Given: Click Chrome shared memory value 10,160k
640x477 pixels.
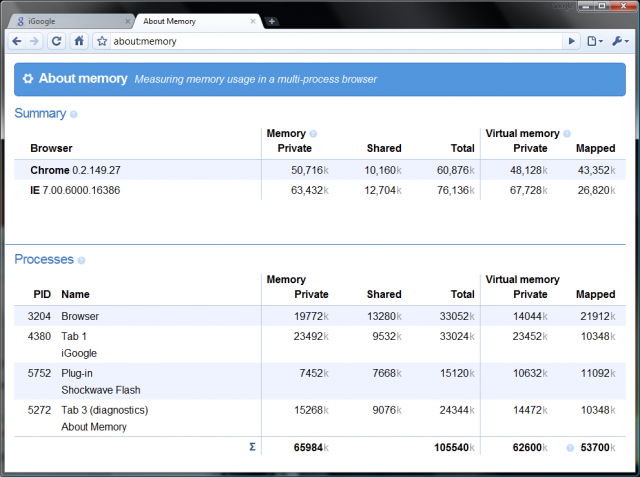Looking at the screenshot, I should coord(383,170).
